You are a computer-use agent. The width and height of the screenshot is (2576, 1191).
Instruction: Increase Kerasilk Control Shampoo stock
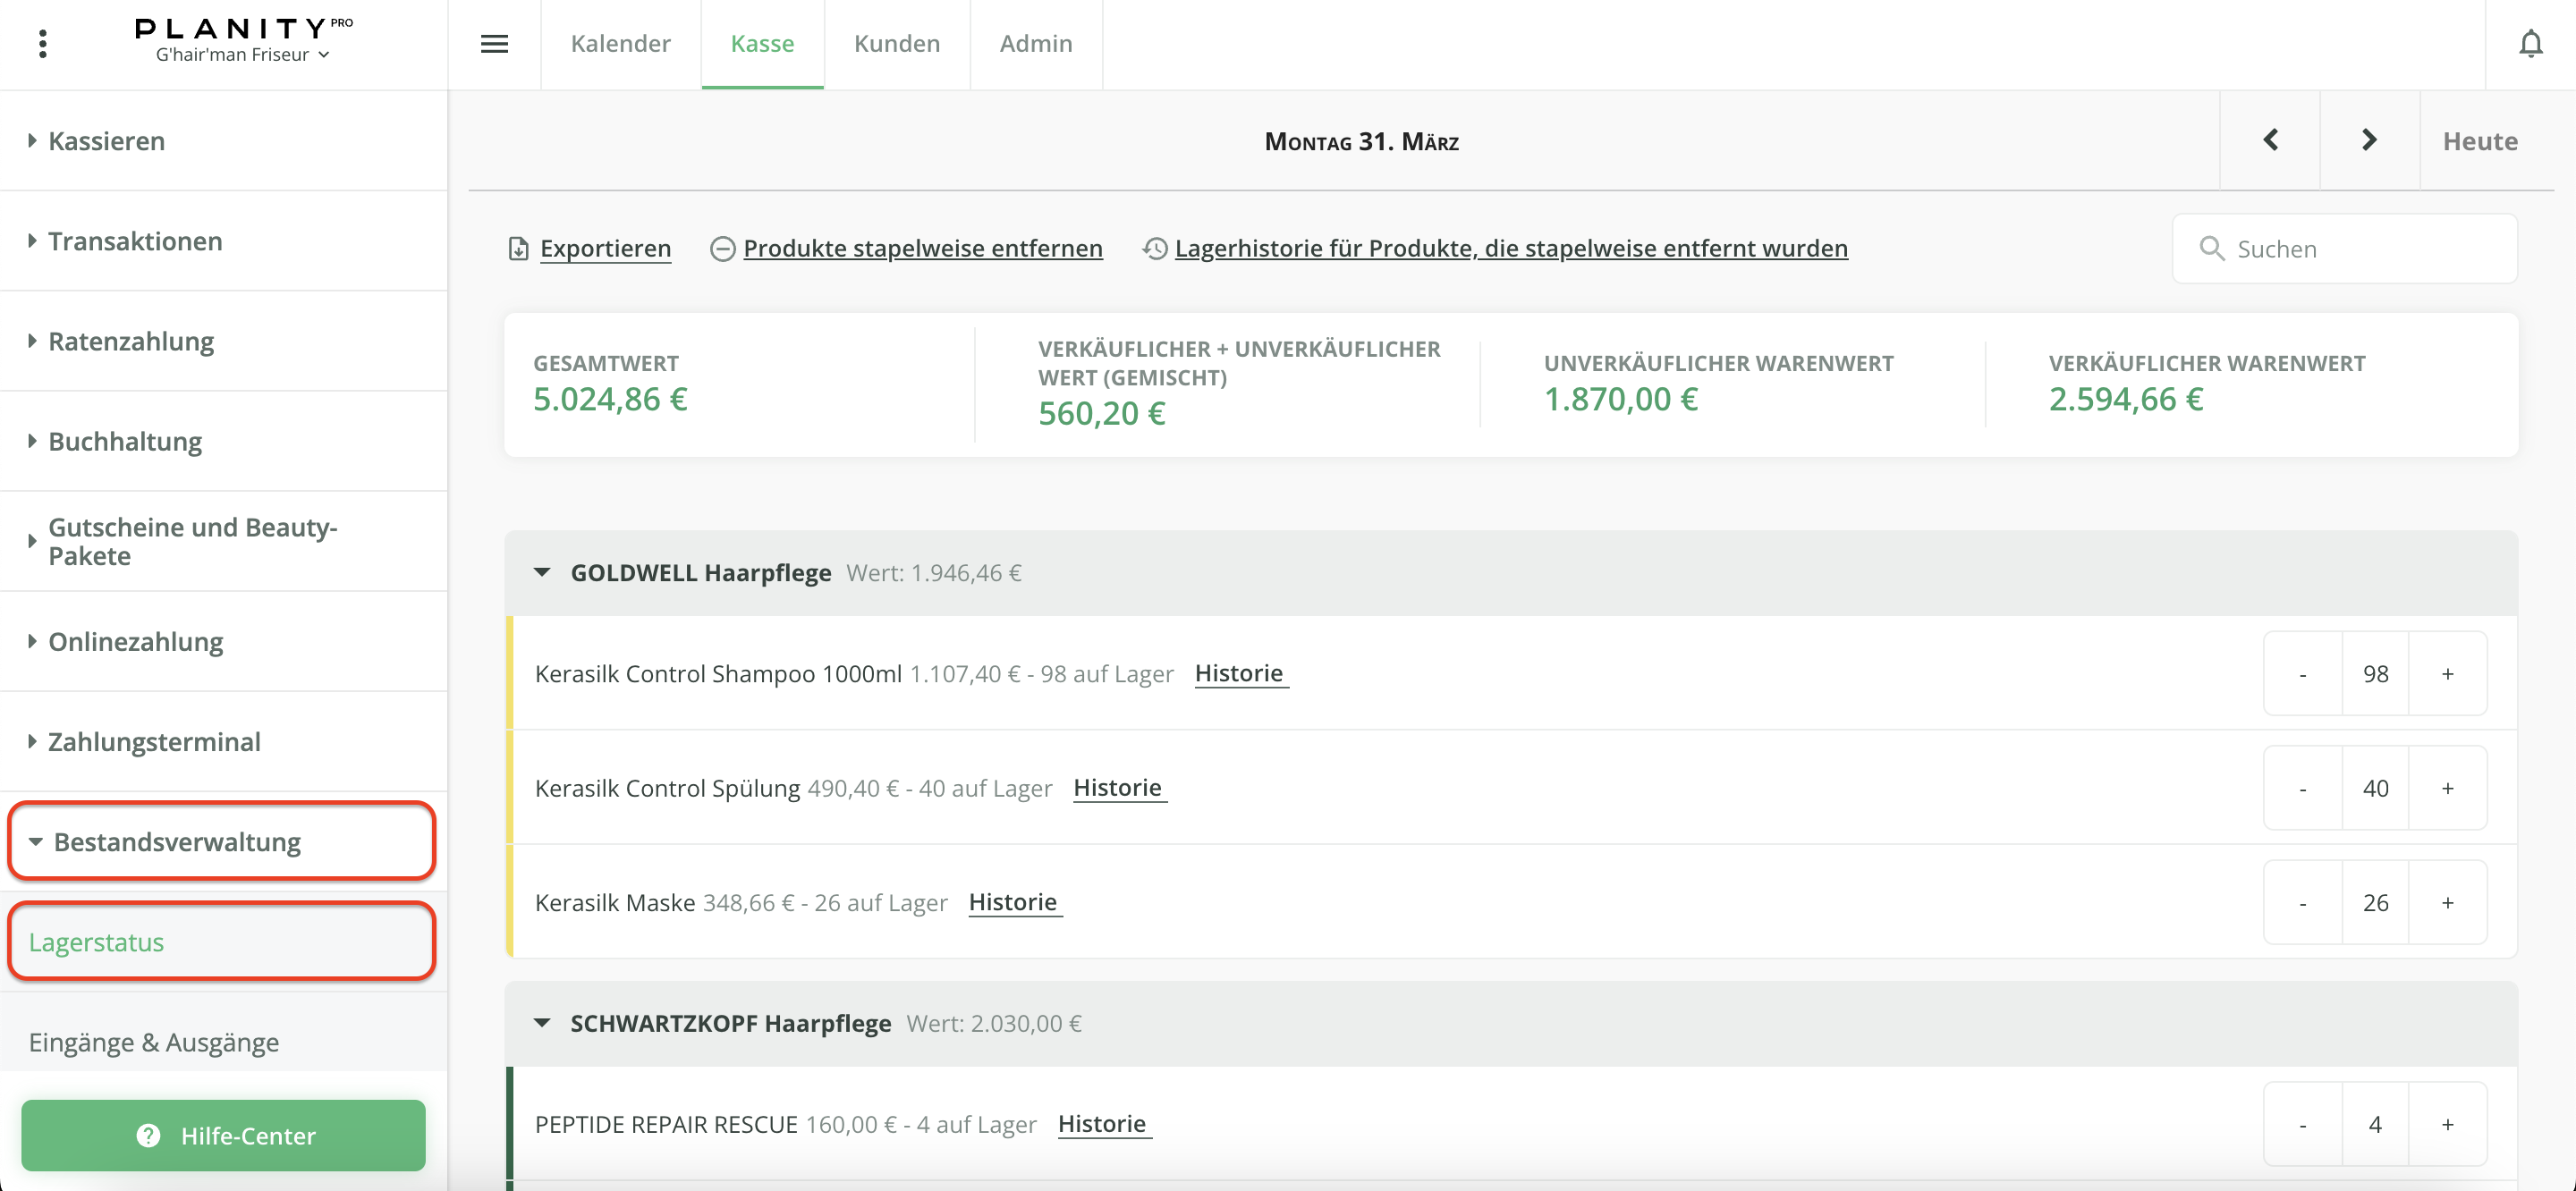click(x=2447, y=674)
